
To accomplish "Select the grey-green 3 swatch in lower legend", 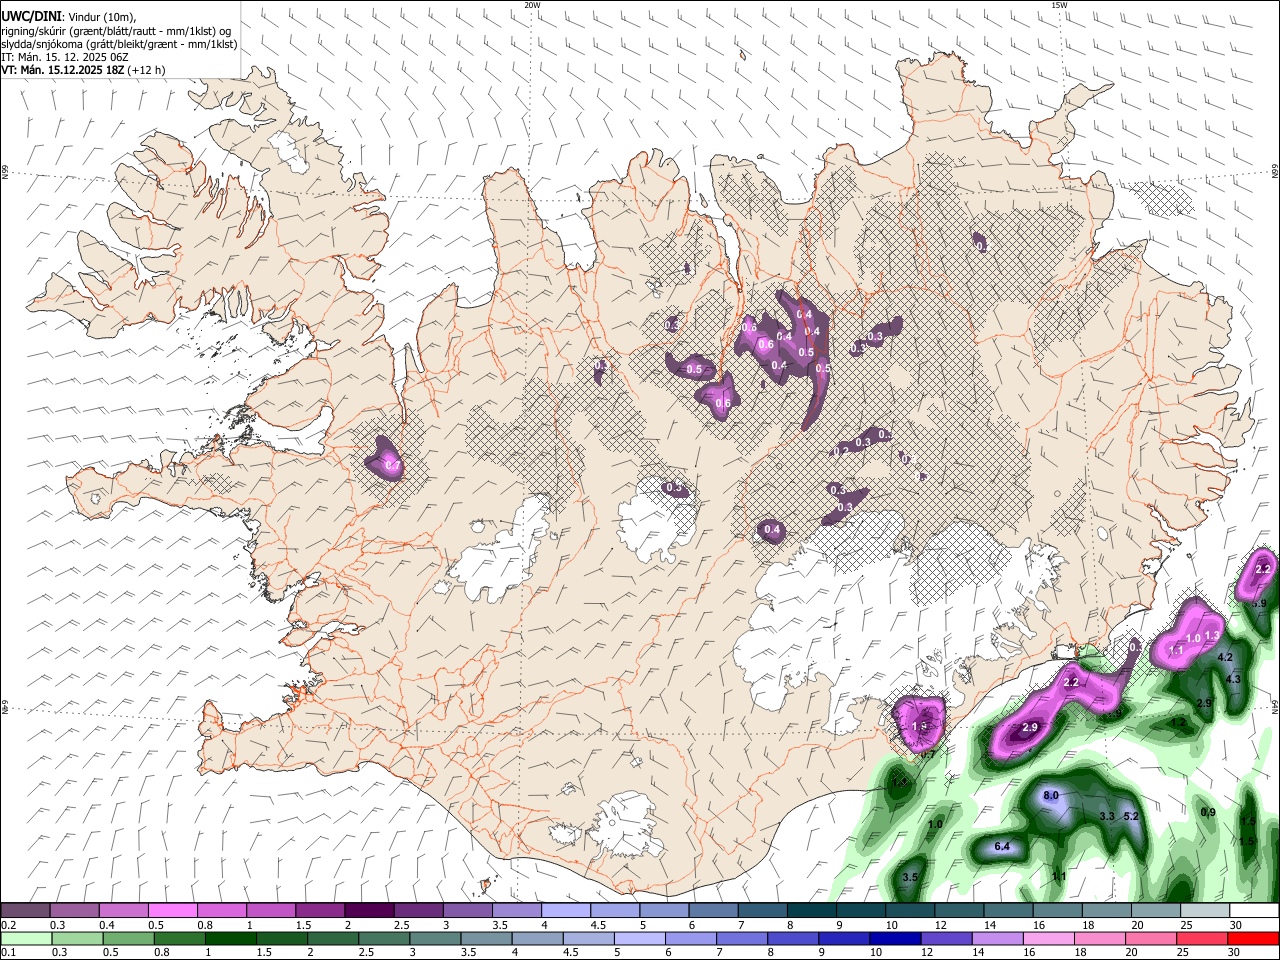I will (434, 939).
